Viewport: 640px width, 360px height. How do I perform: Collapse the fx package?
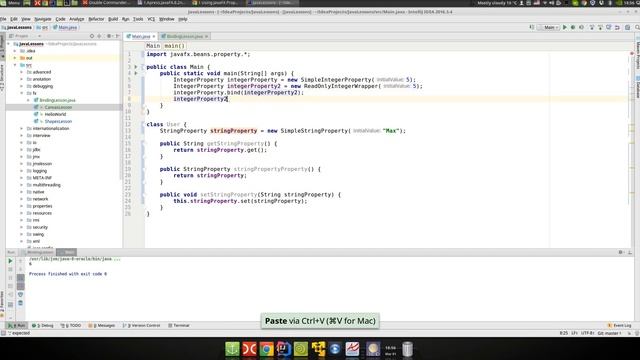pos(22,93)
